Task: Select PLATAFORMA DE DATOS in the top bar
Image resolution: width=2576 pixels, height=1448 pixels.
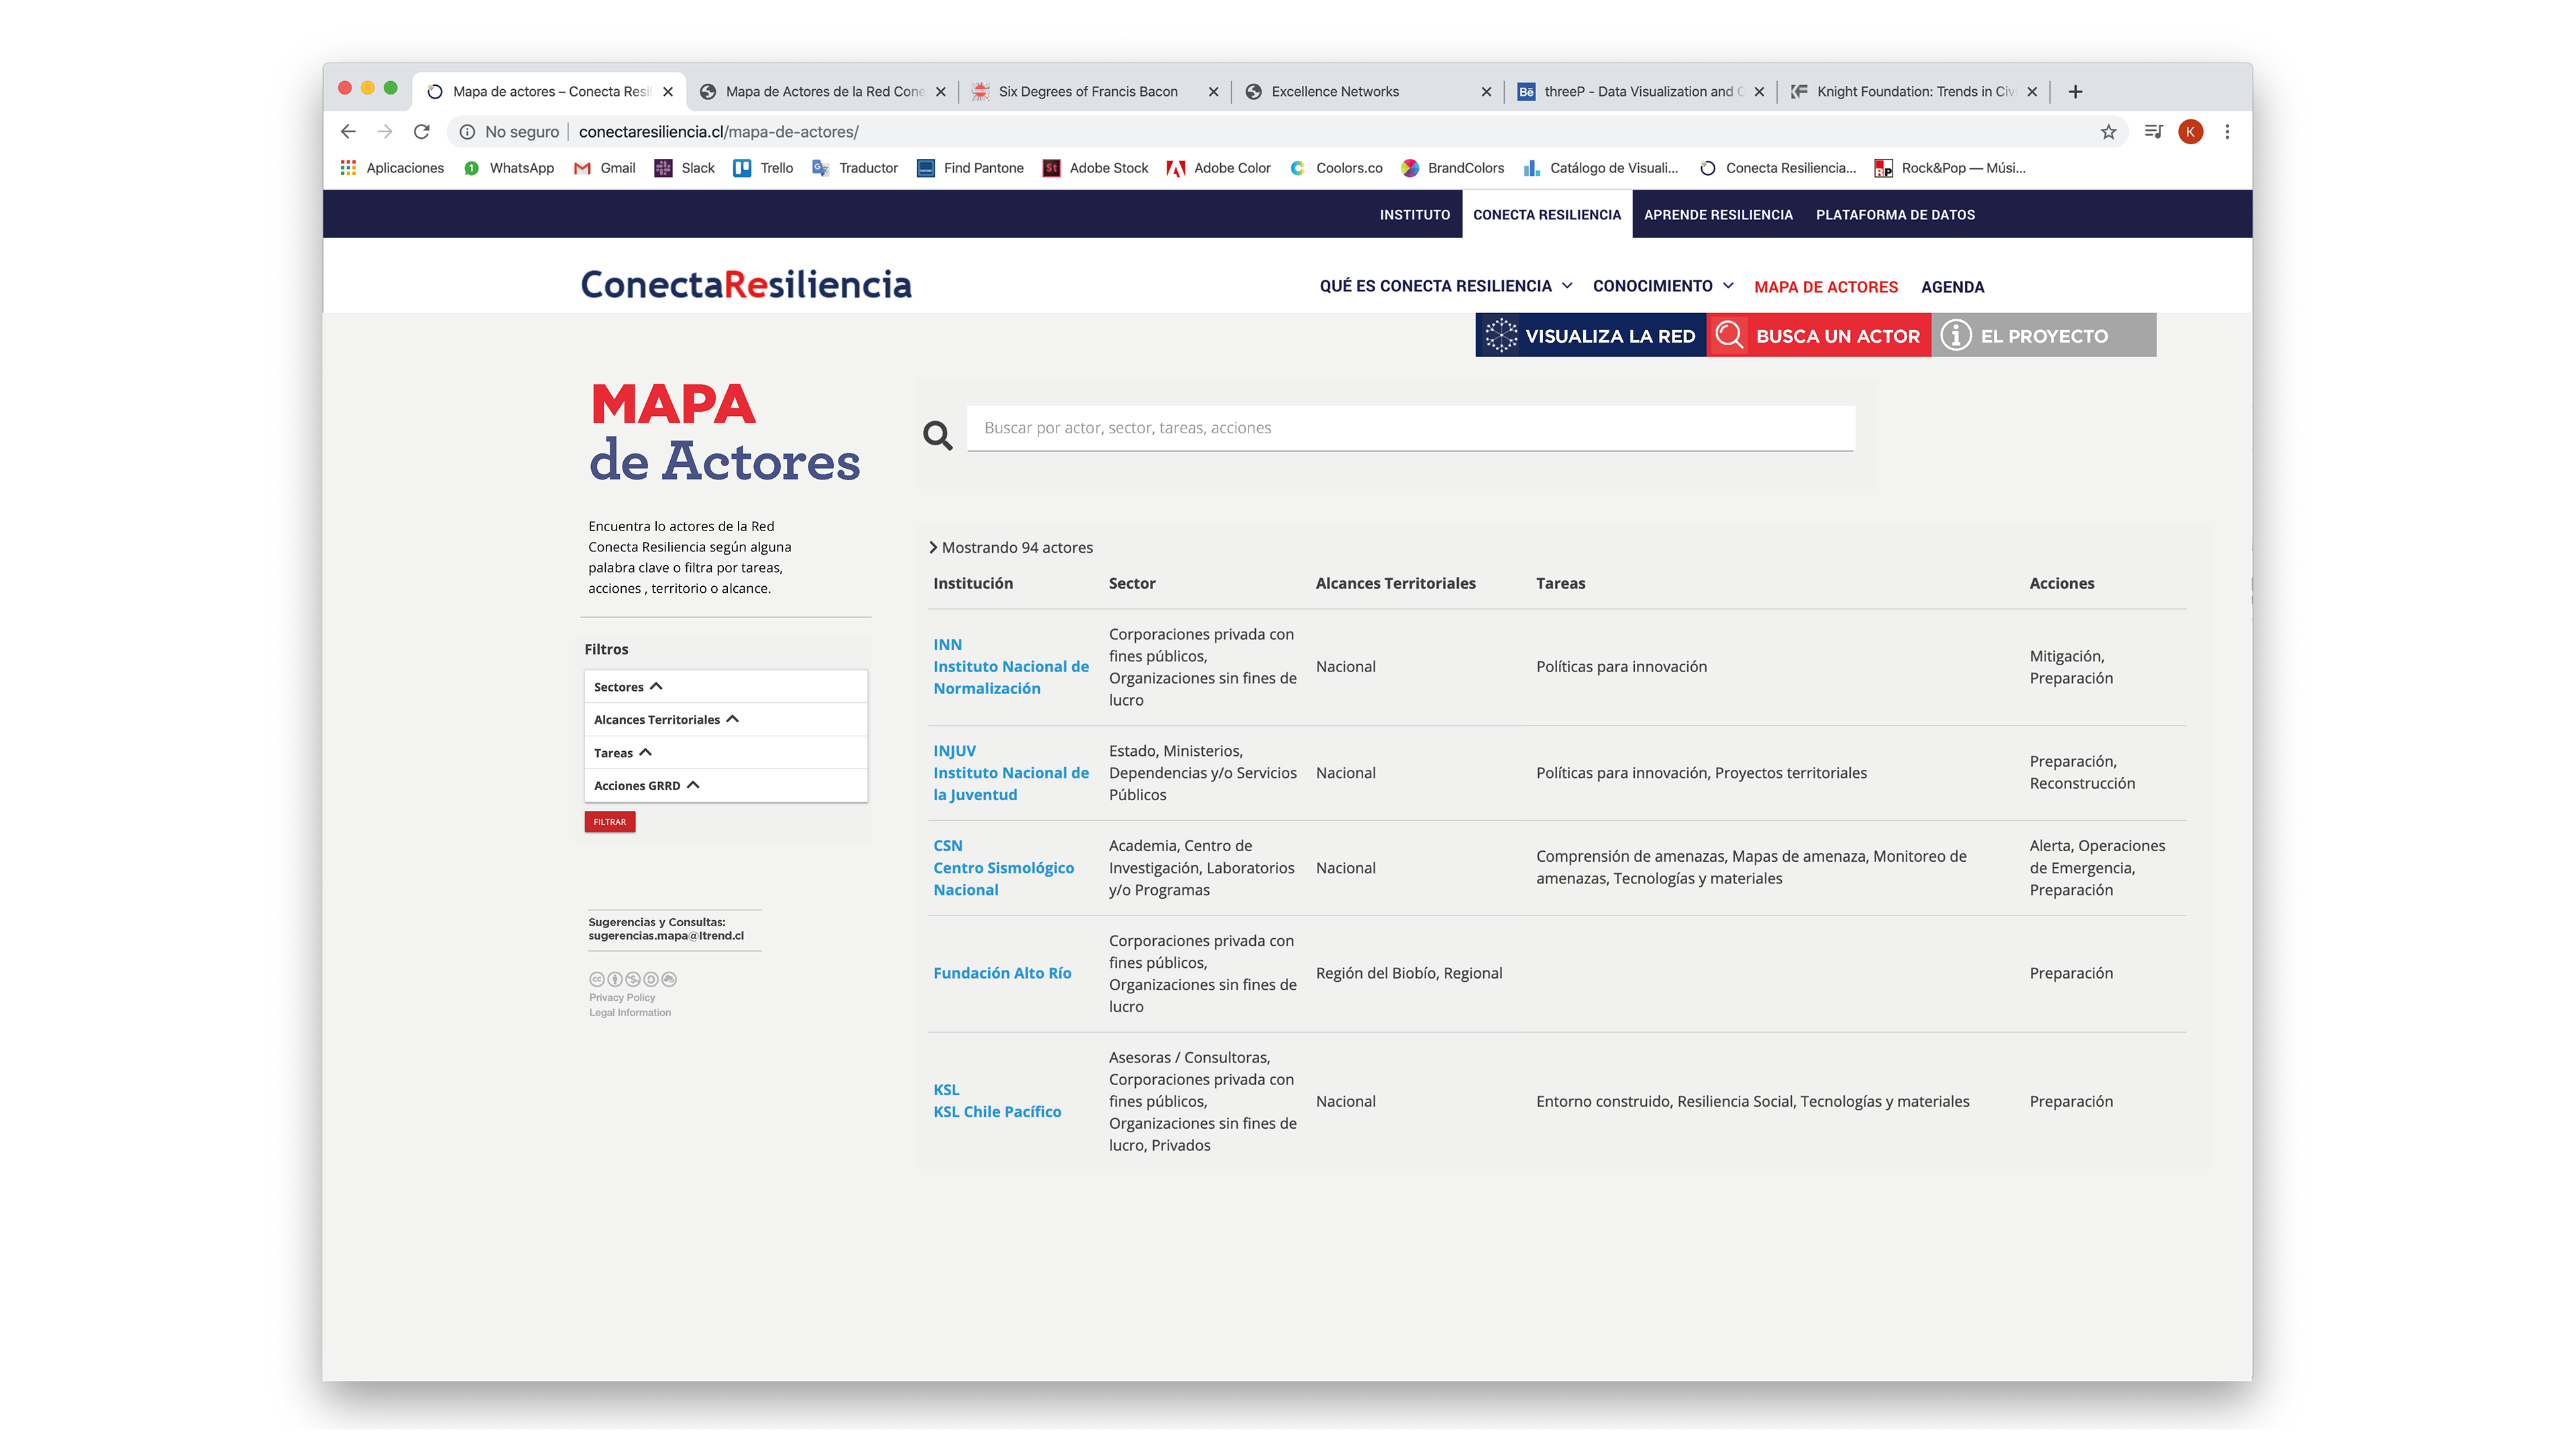Action: (x=1895, y=214)
